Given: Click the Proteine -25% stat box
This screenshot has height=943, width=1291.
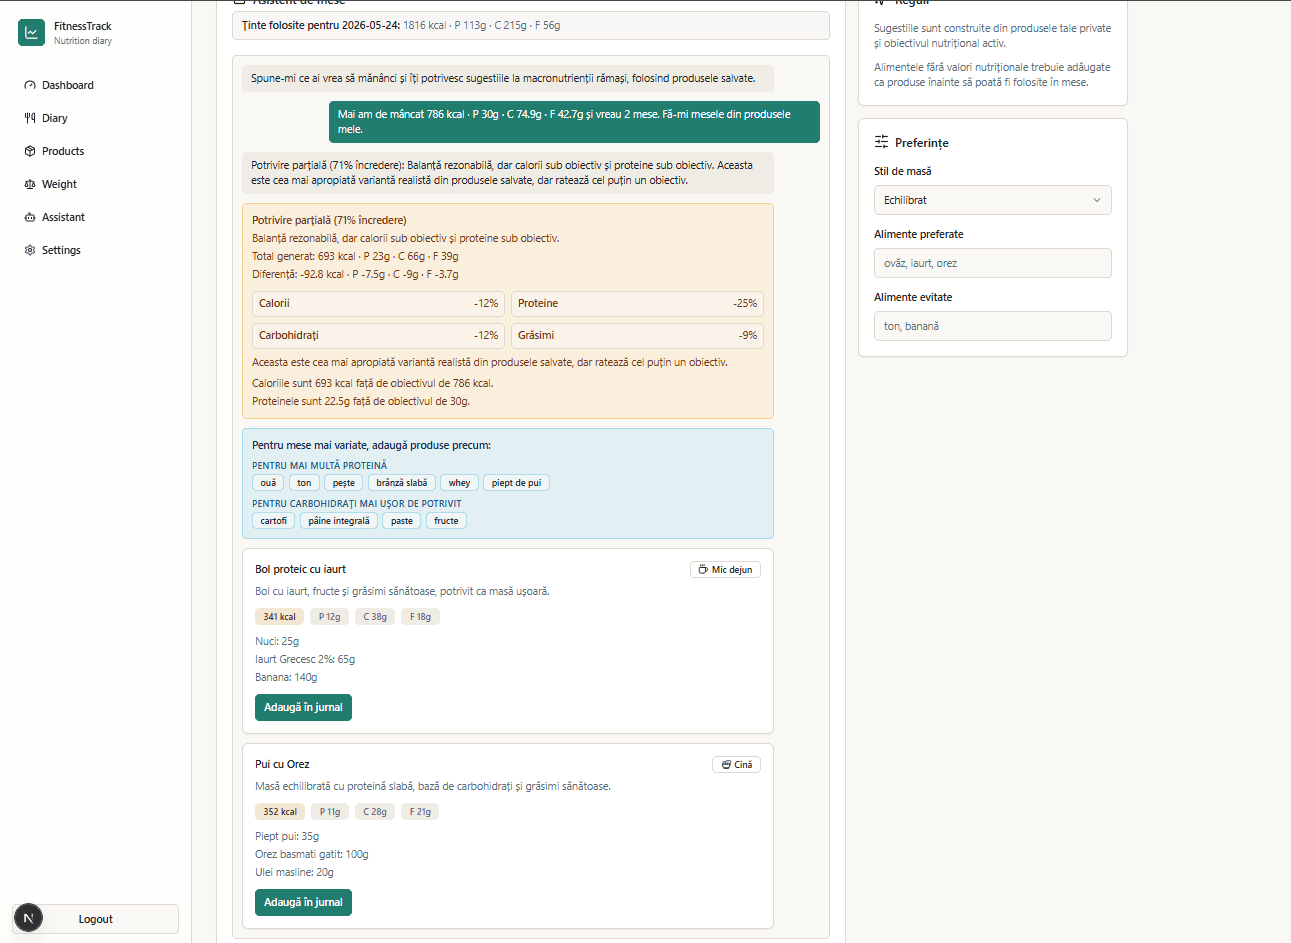Looking at the screenshot, I should coord(637,304).
